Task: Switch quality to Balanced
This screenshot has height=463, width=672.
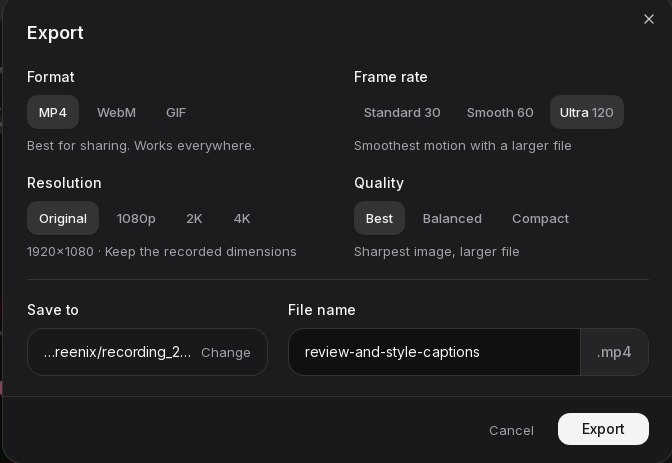Action: [452, 218]
